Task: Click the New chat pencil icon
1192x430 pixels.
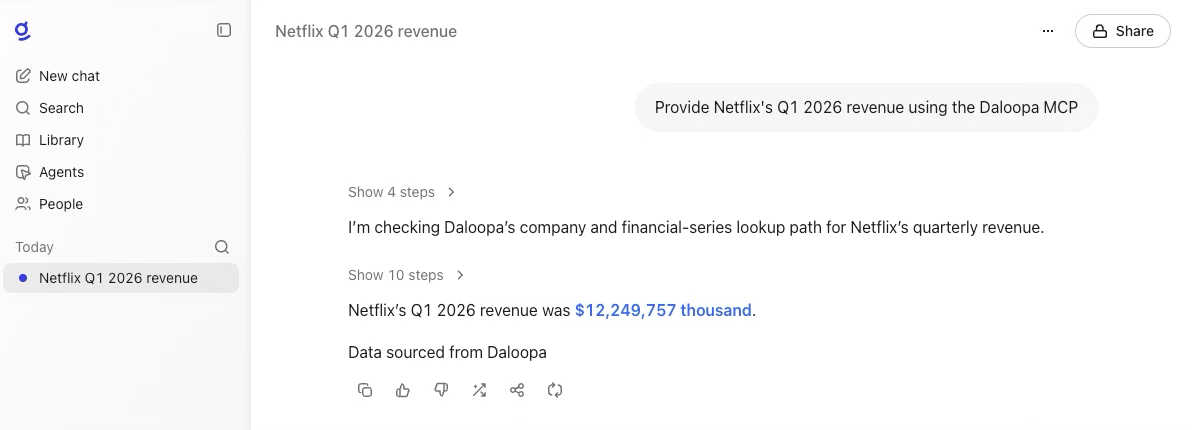Action: click(23, 76)
